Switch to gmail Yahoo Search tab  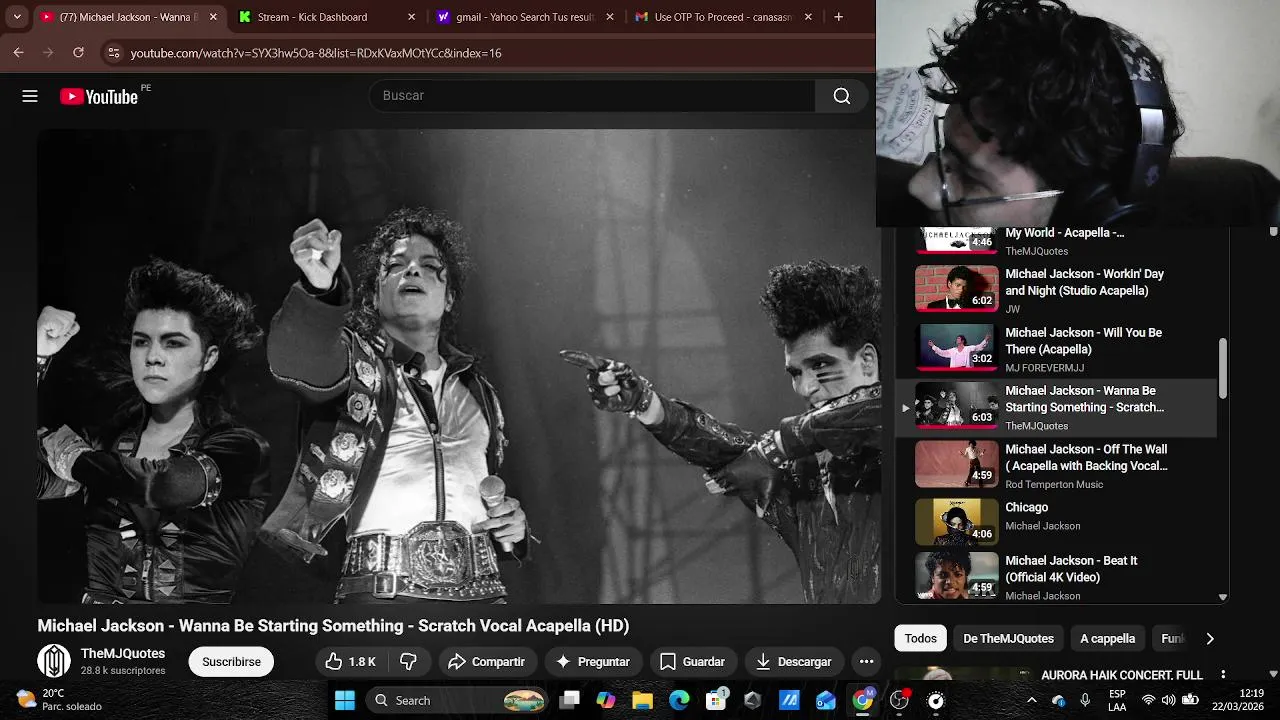coord(525,17)
